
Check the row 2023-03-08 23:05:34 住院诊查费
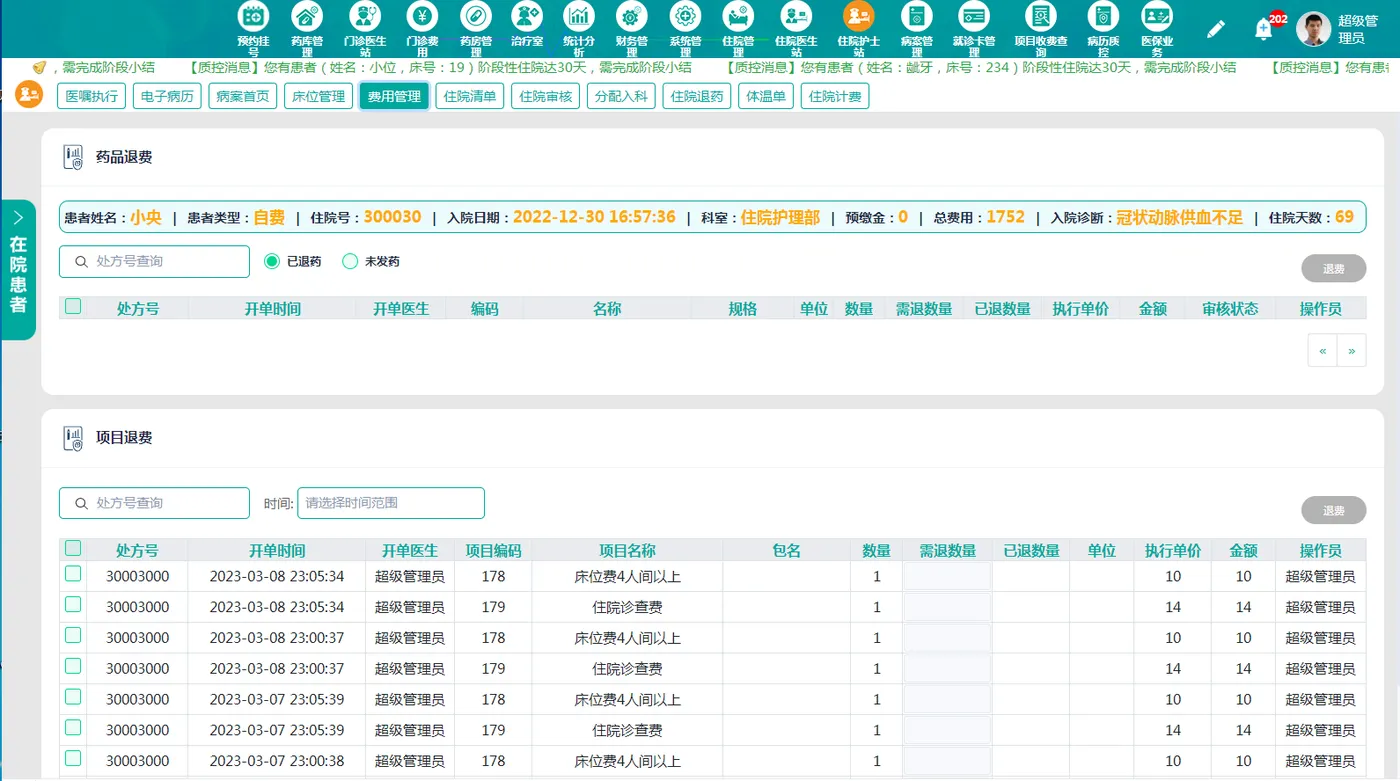[x=73, y=605]
